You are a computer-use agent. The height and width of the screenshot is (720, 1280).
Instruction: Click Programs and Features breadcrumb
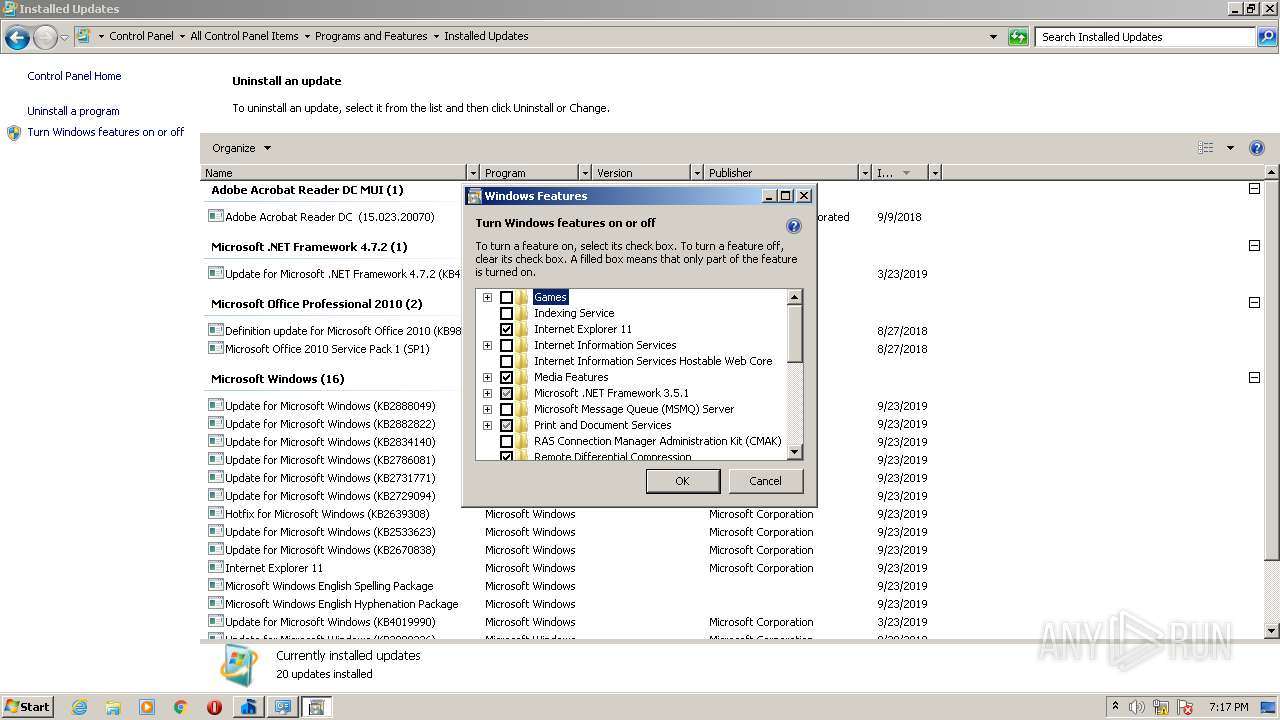[x=371, y=36]
